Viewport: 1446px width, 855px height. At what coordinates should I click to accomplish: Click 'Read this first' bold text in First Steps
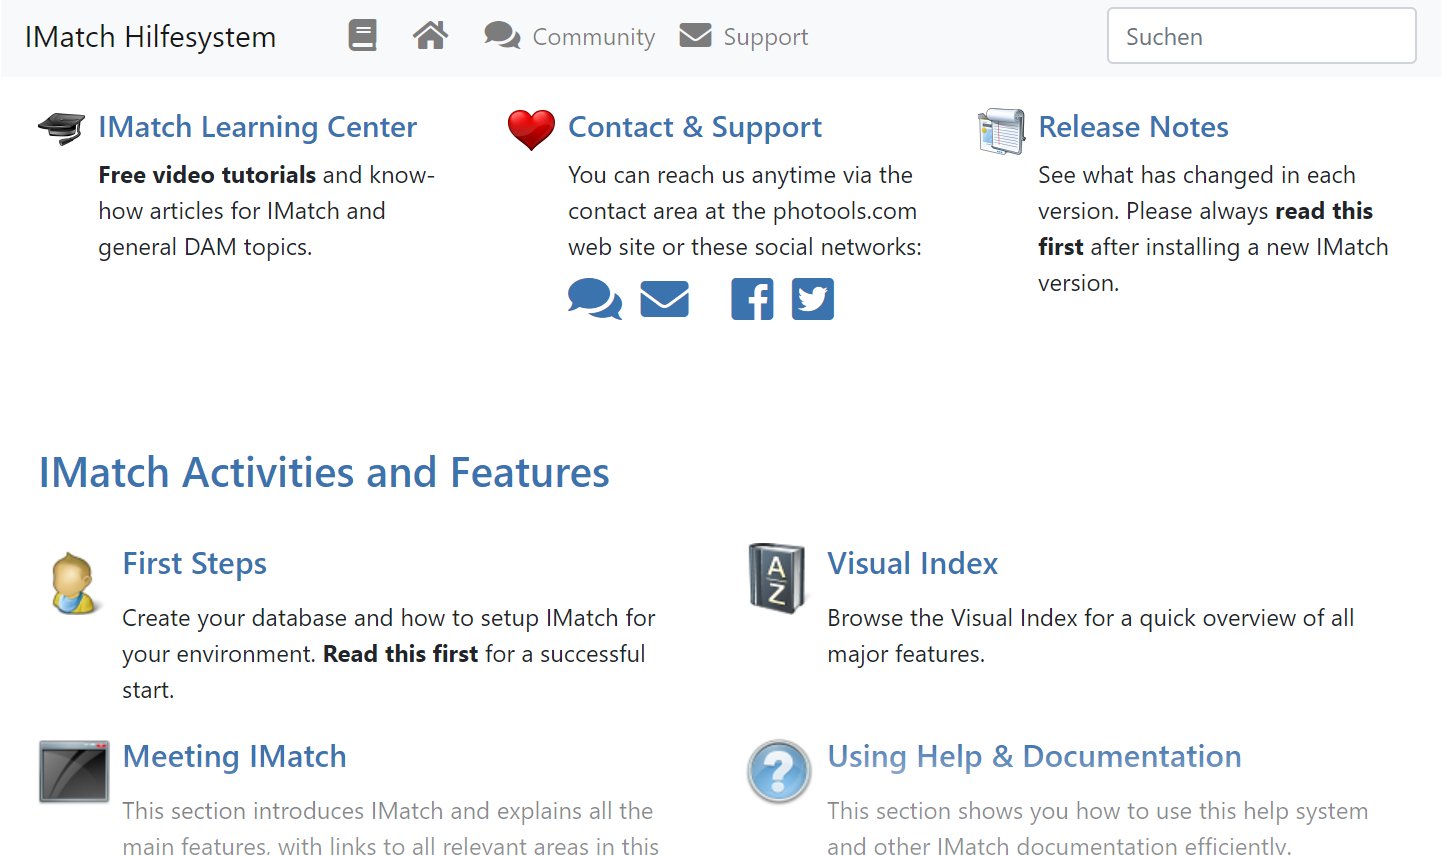(400, 654)
